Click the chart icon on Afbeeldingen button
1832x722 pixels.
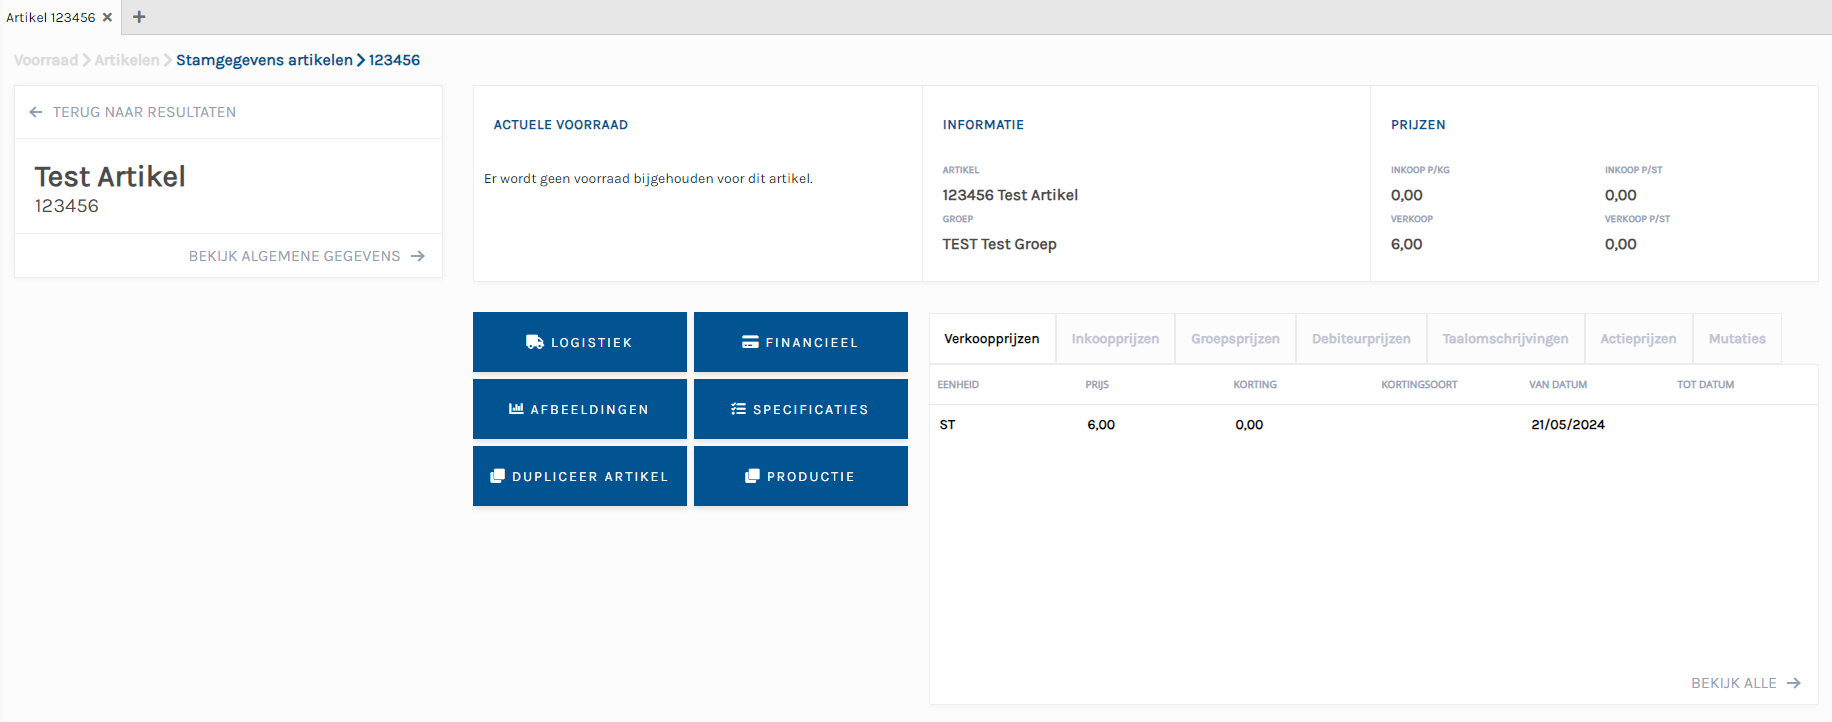(516, 409)
